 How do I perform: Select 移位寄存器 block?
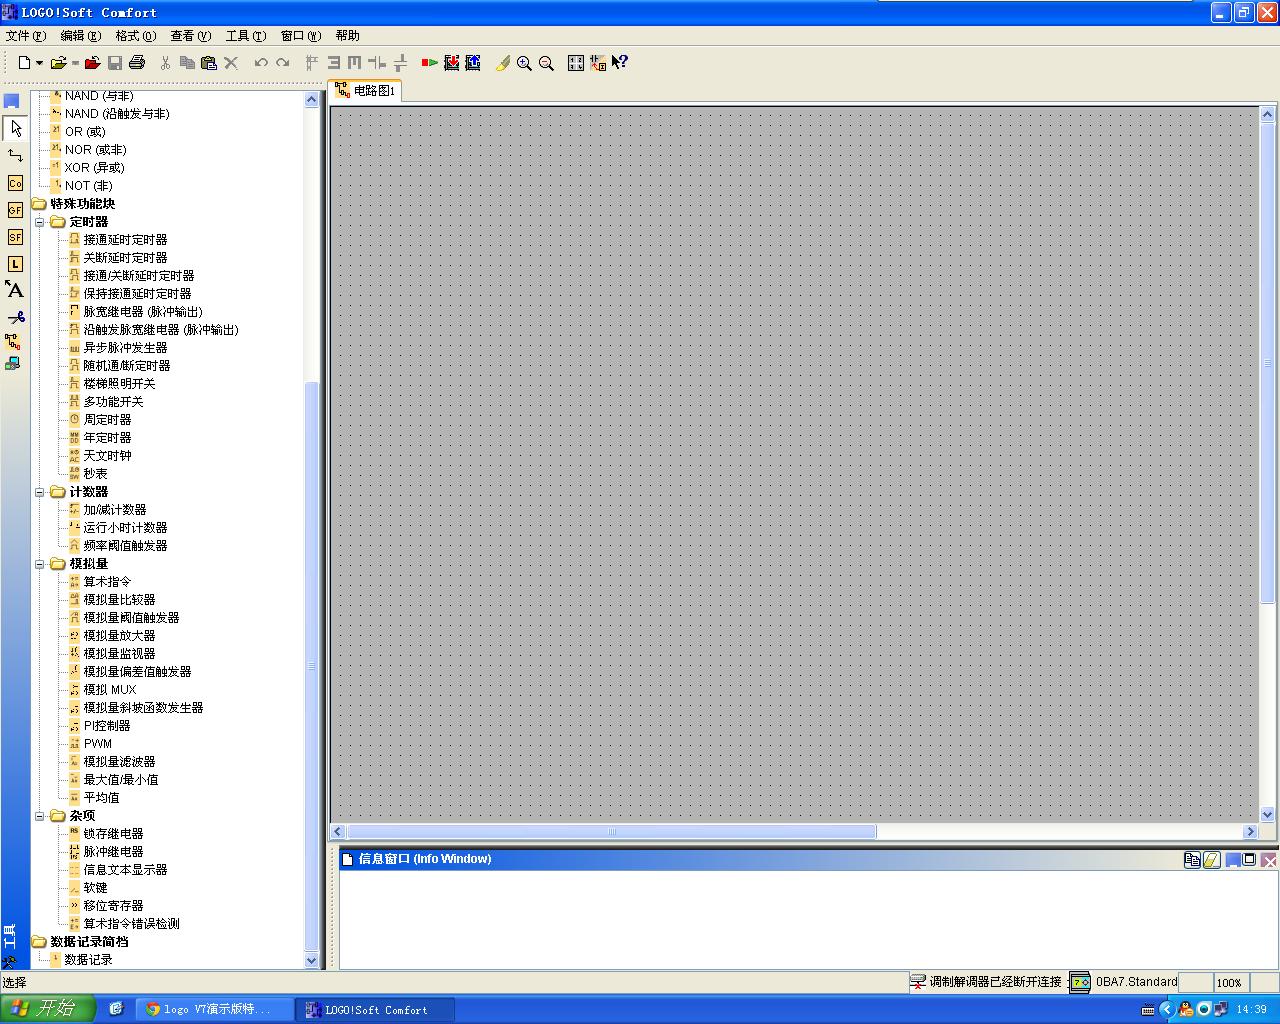(x=113, y=906)
